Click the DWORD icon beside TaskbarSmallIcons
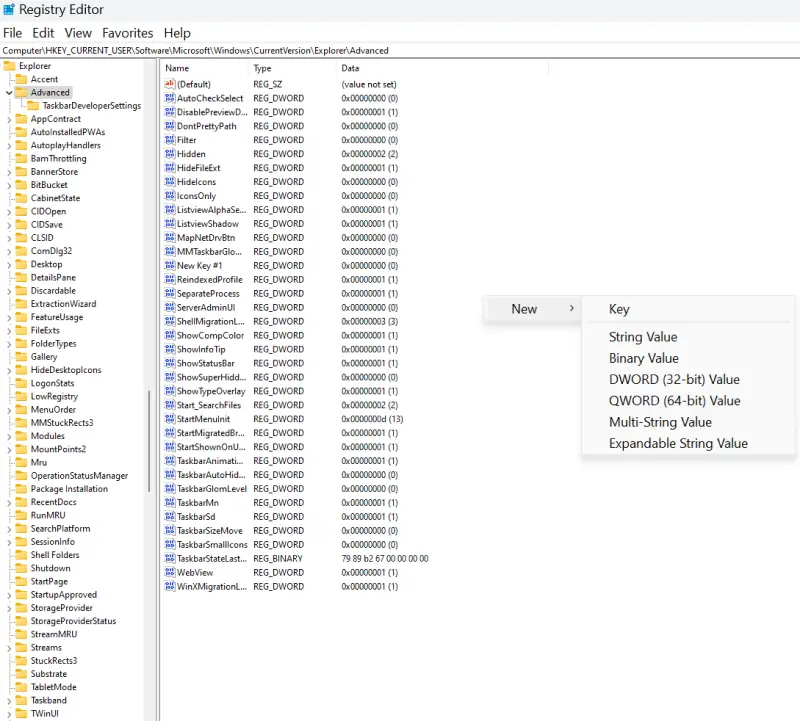Screen dimensions: 800x721 click(x=168, y=545)
